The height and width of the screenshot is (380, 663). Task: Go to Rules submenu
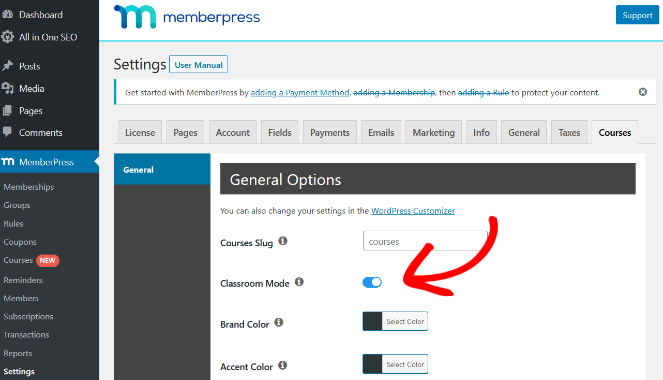(14, 224)
